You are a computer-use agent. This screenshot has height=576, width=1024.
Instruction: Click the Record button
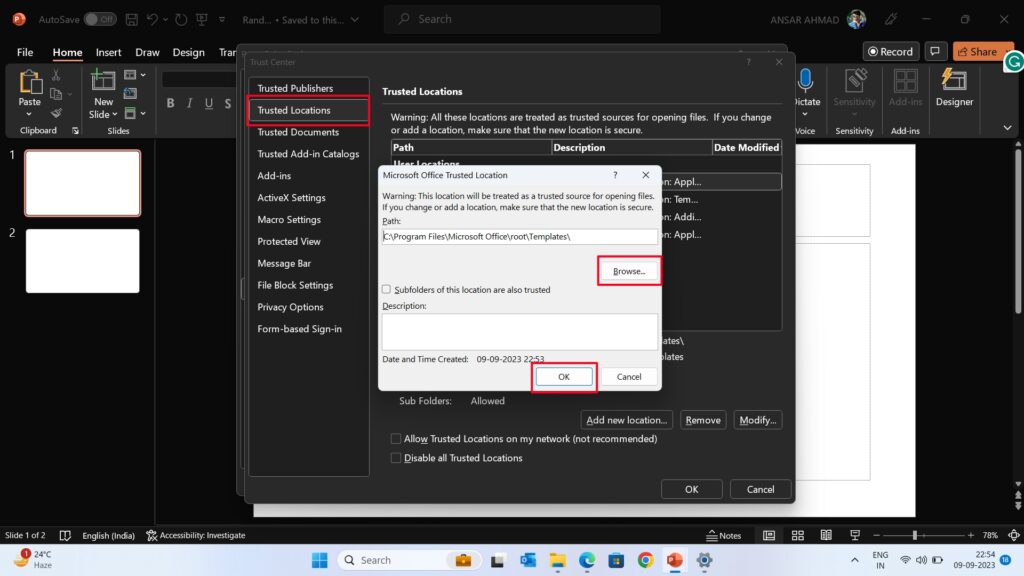pyautogui.click(x=891, y=52)
